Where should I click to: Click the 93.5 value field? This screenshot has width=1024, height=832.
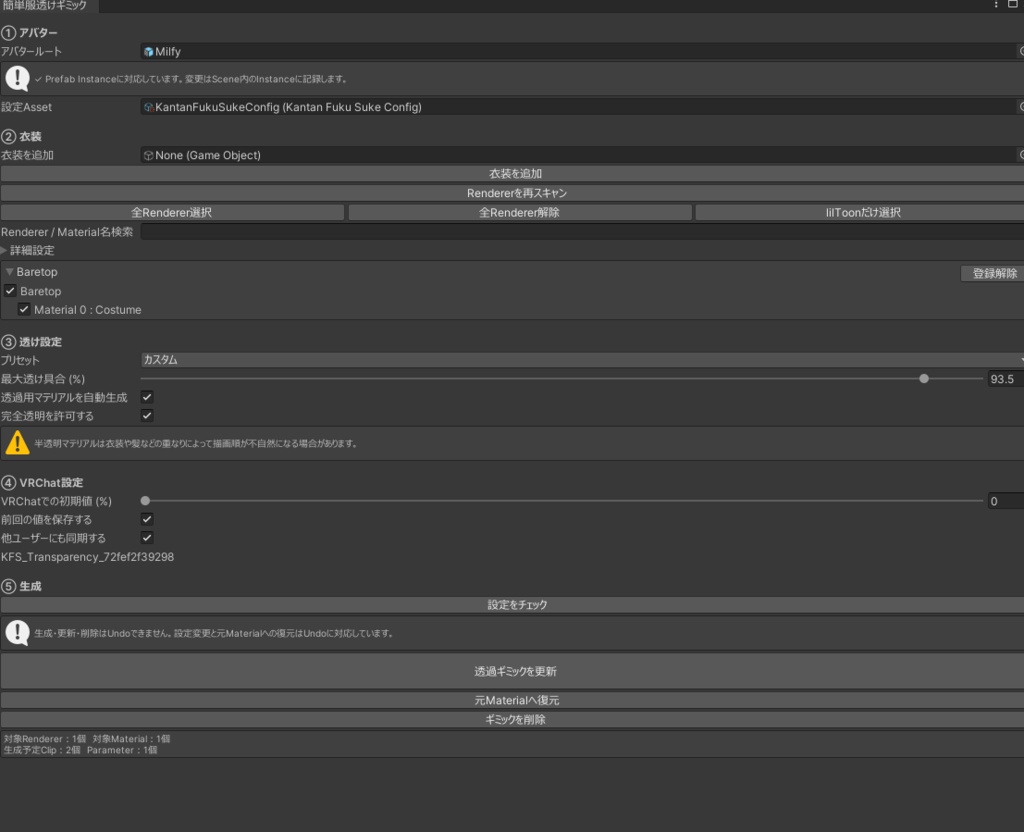[x=1005, y=379]
